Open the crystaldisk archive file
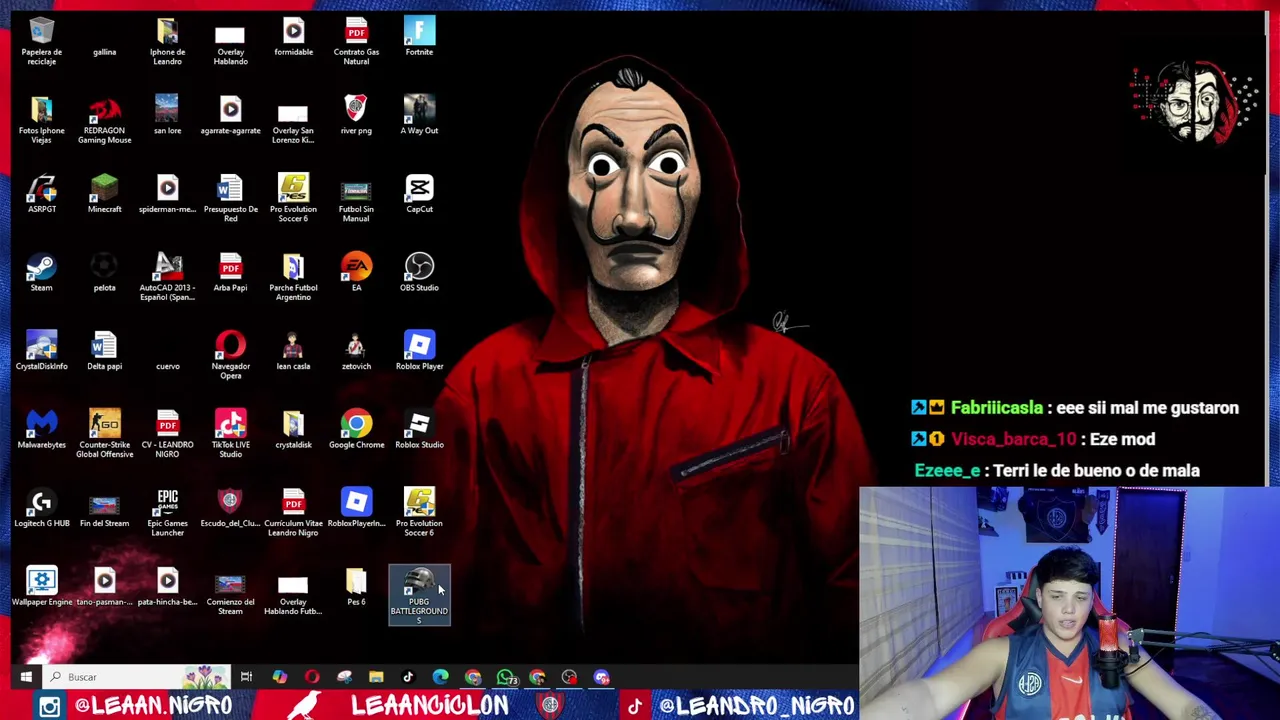This screenshot has width=1280, height=720. [293, 430]
